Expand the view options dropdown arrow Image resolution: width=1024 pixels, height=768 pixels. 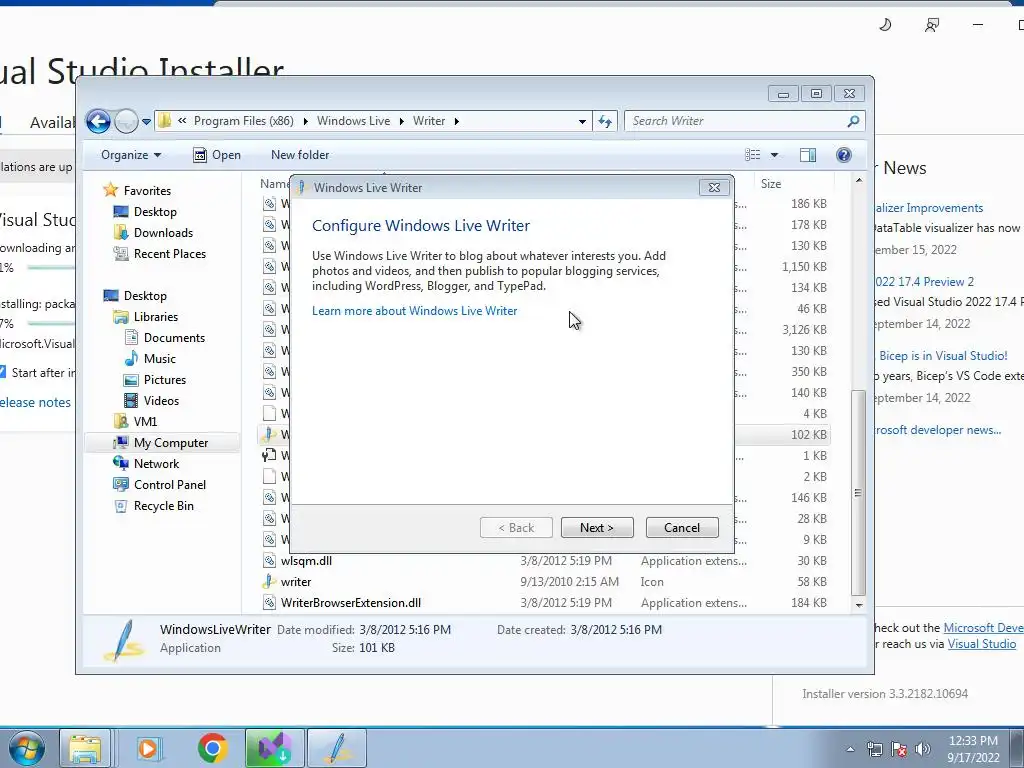775,155
